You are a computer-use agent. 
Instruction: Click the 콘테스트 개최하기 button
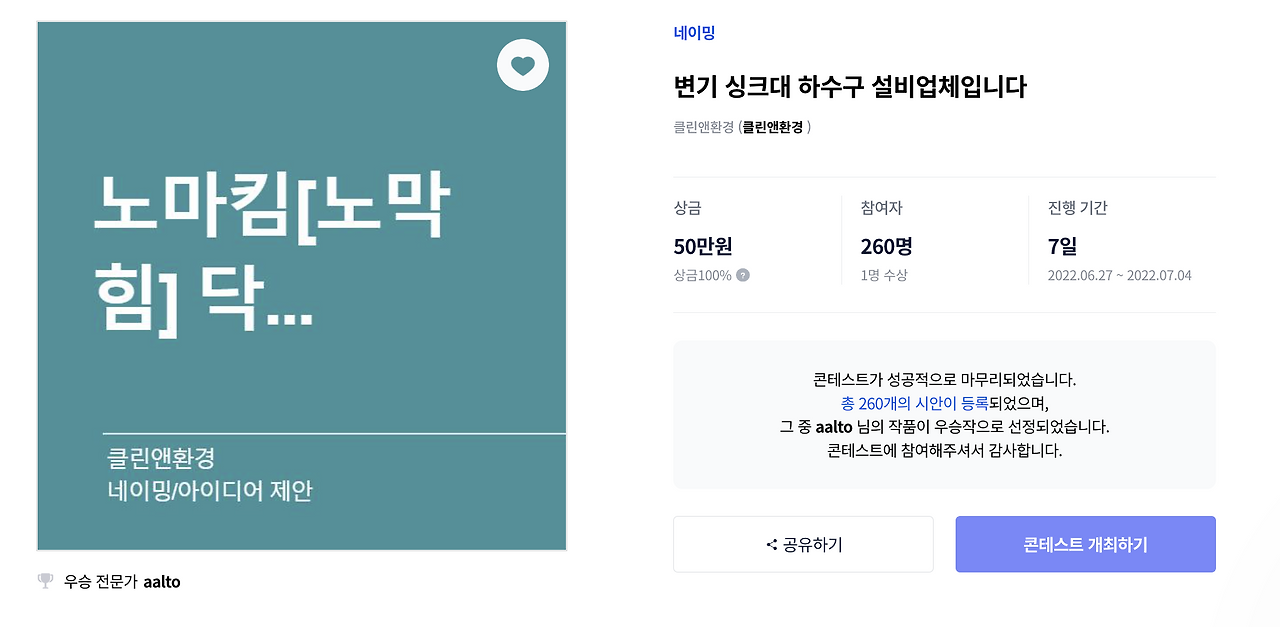[x=1085, y=544]
